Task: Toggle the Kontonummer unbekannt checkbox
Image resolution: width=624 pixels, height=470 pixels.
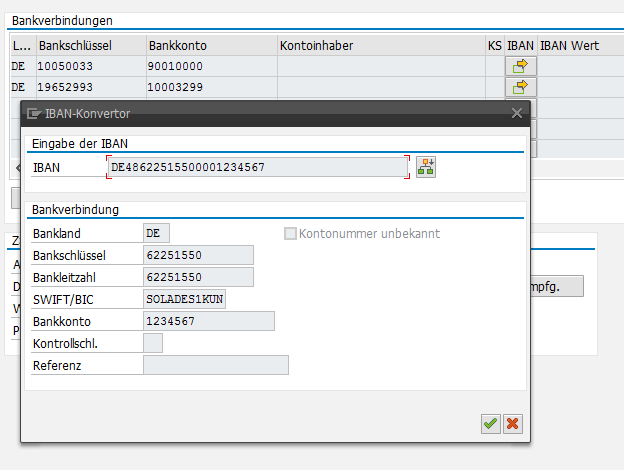Action: click(291, 233)
